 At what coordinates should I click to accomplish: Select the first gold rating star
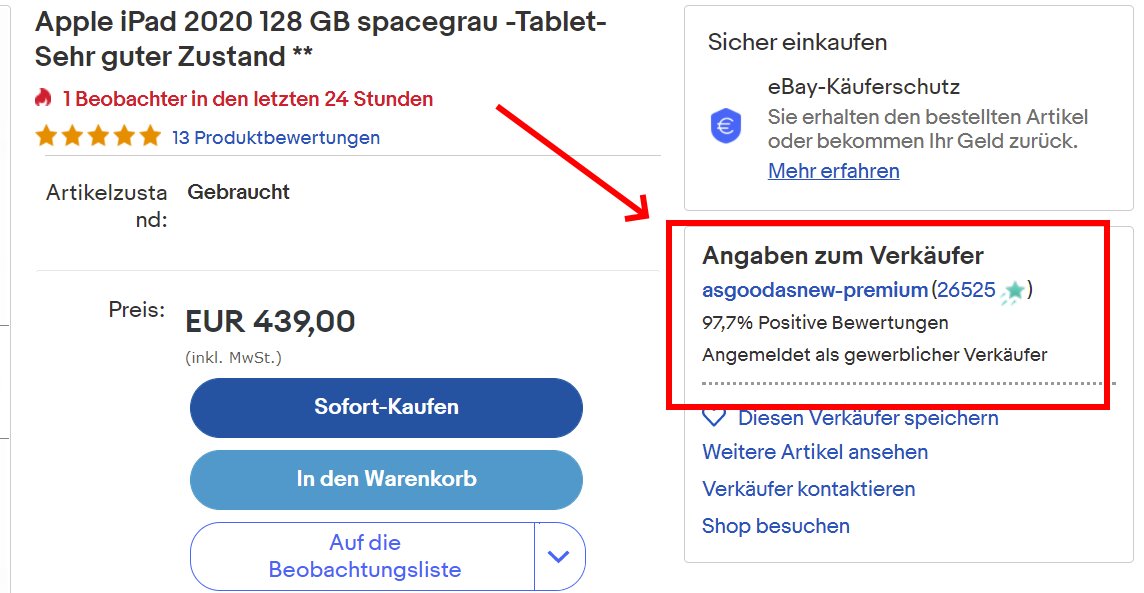point(47,135)
